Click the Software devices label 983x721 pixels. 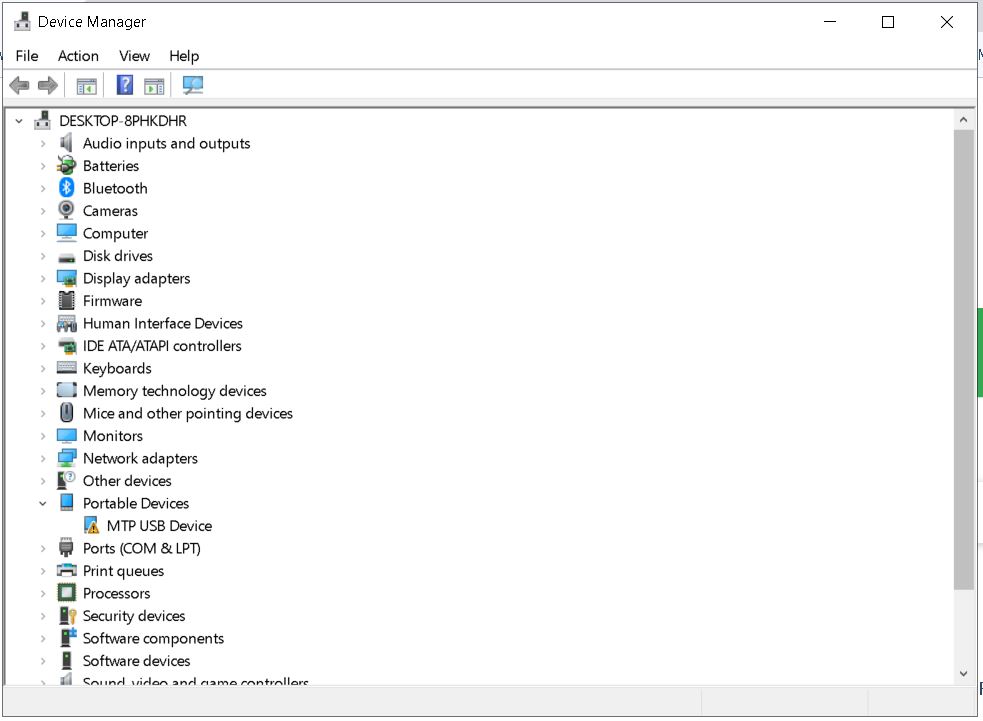click(x=137, y=661)
